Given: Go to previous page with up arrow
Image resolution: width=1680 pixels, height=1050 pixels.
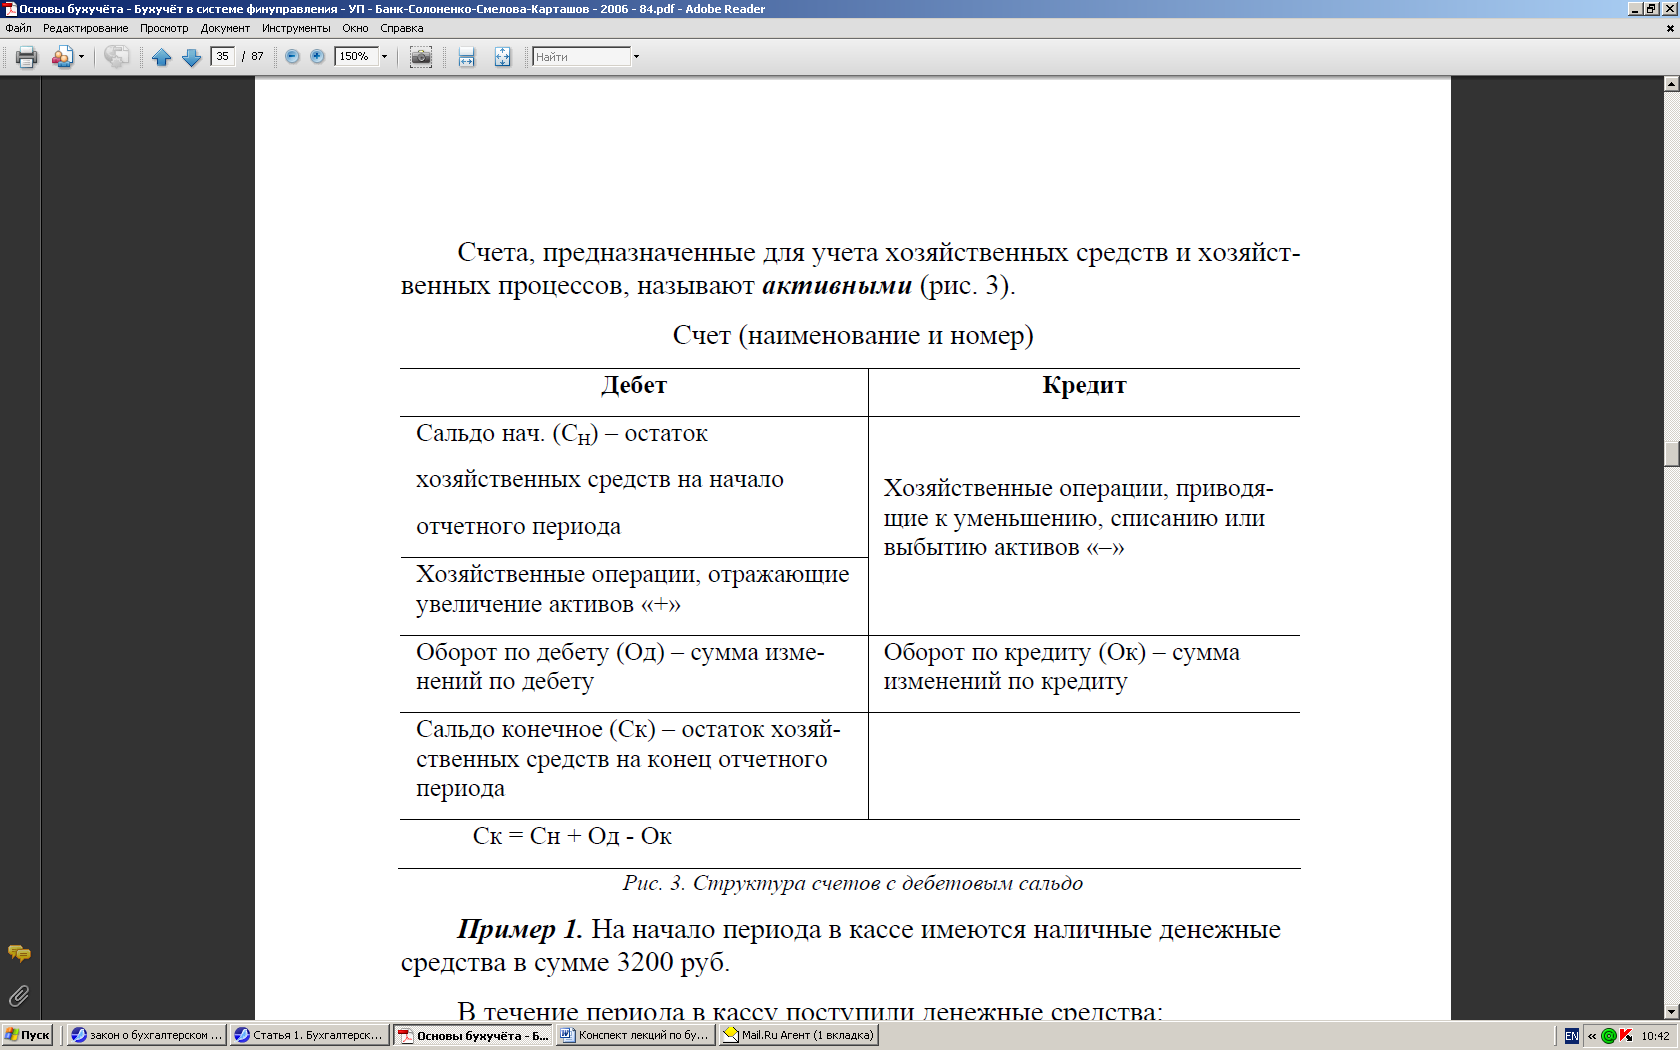Looking at the screenshot, I should click(162, 57).
